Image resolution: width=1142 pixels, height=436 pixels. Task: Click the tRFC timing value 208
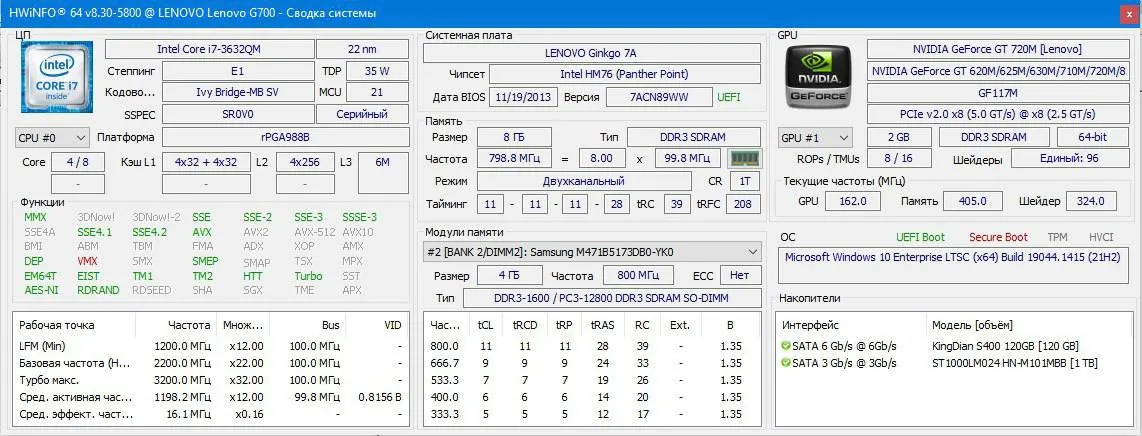[743, 204]
